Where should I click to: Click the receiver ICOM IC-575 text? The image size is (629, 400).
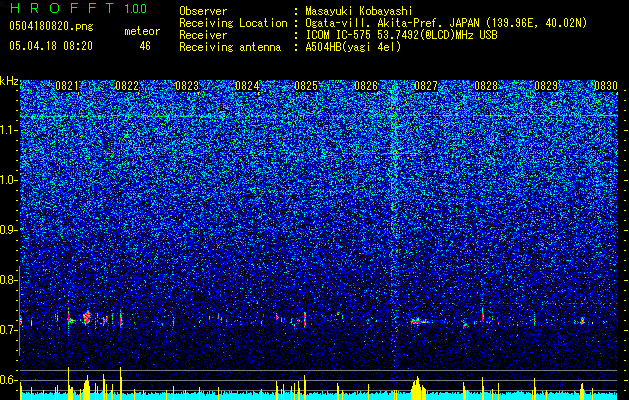[x=401, y=35]
